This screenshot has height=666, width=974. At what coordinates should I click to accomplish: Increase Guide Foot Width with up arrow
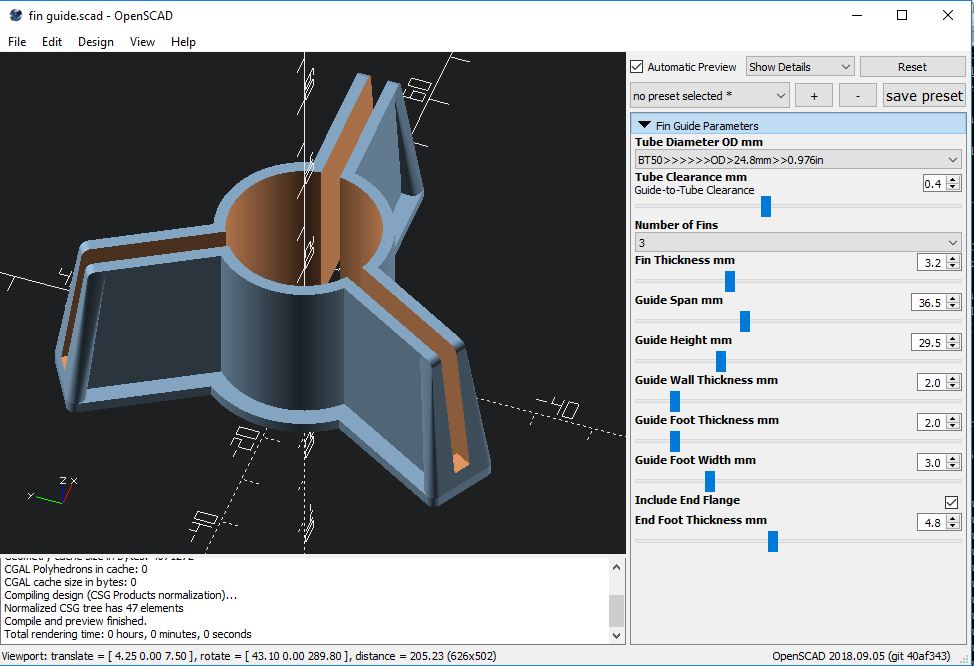(x=954, y=458)
